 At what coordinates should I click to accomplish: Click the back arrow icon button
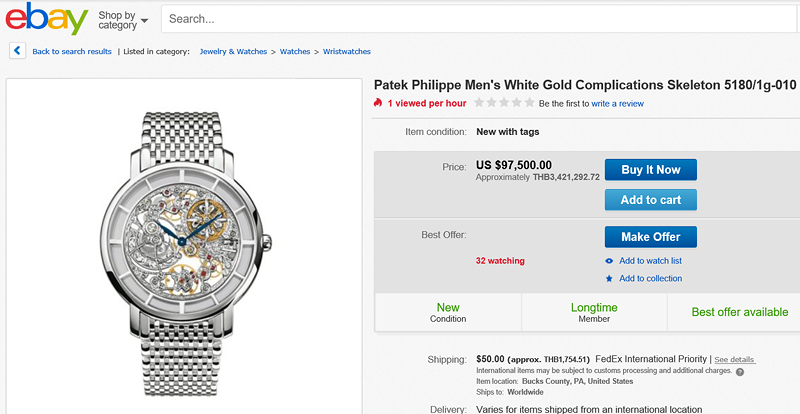[17, 50]
